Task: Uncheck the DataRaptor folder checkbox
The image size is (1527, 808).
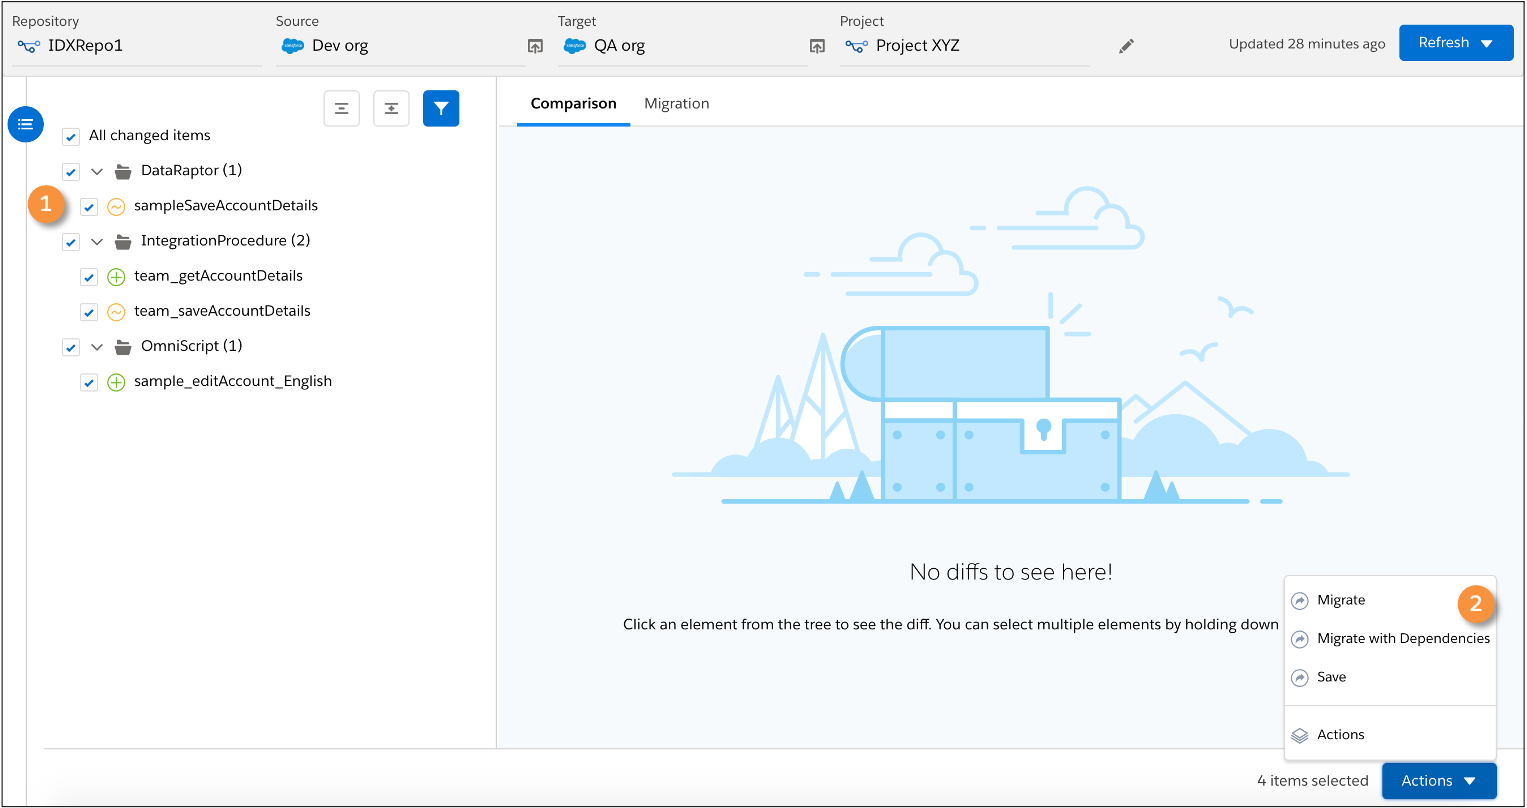Action: (70, 171)
